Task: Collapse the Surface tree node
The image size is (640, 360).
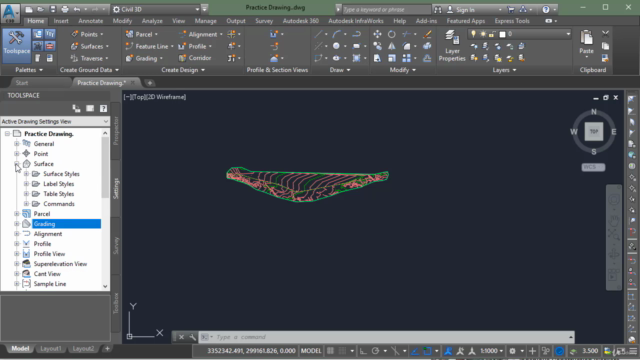Action: coord(17,164)
